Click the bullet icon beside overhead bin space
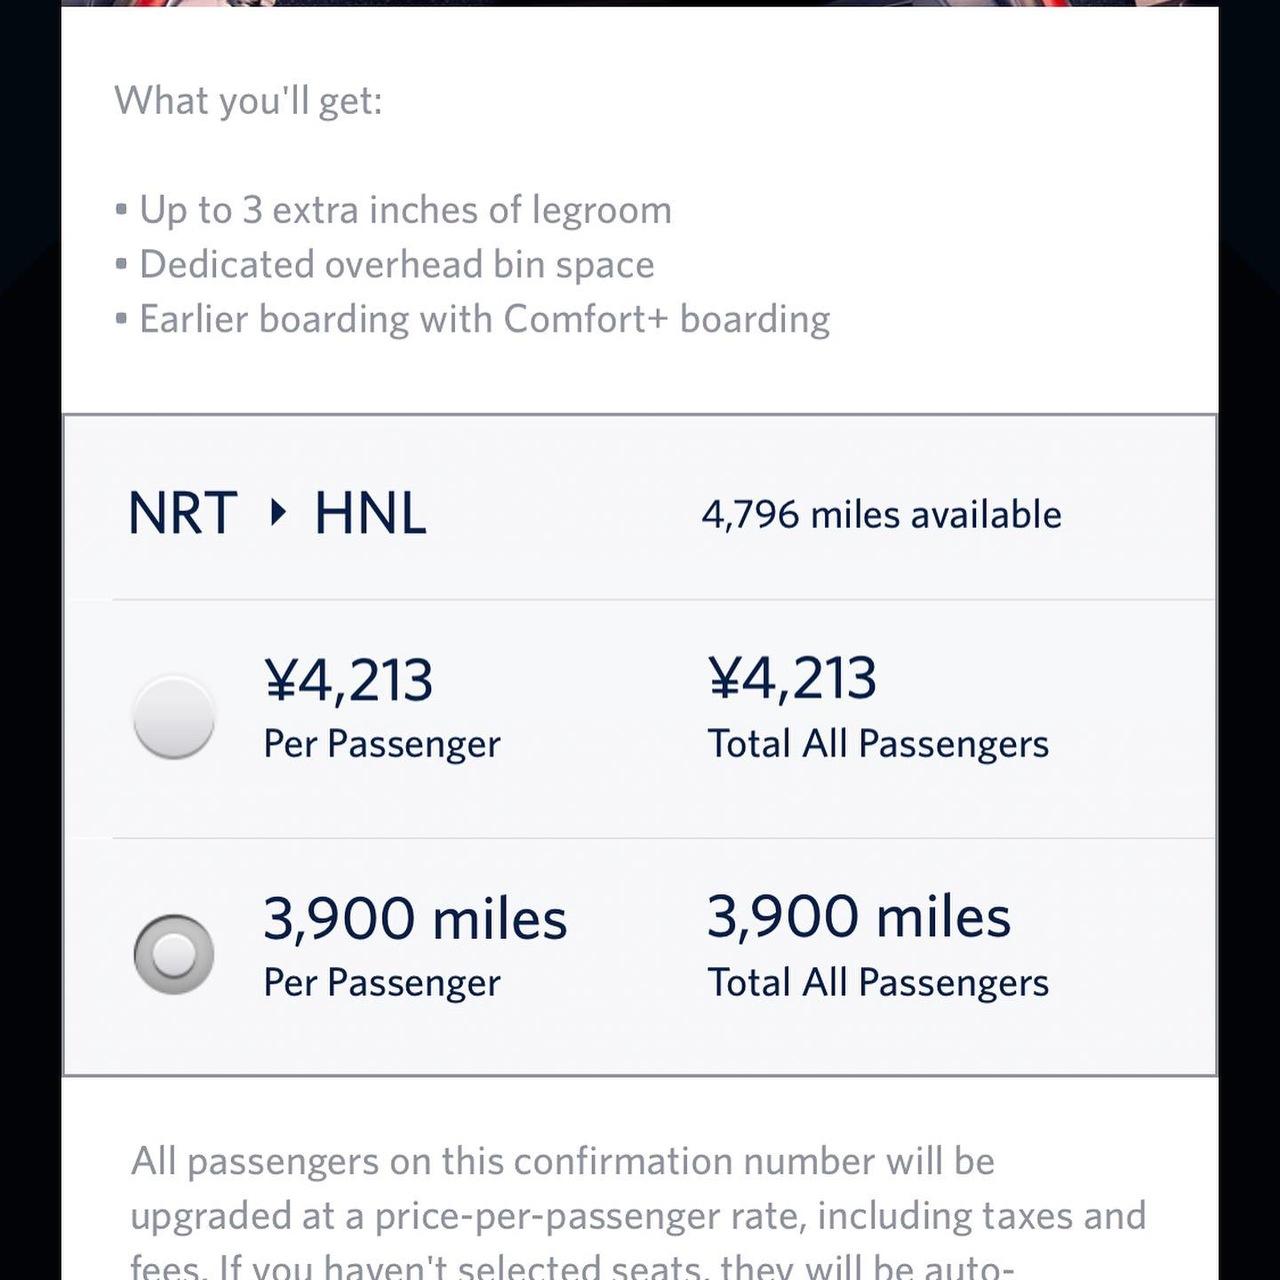 [x=121, y=265]
